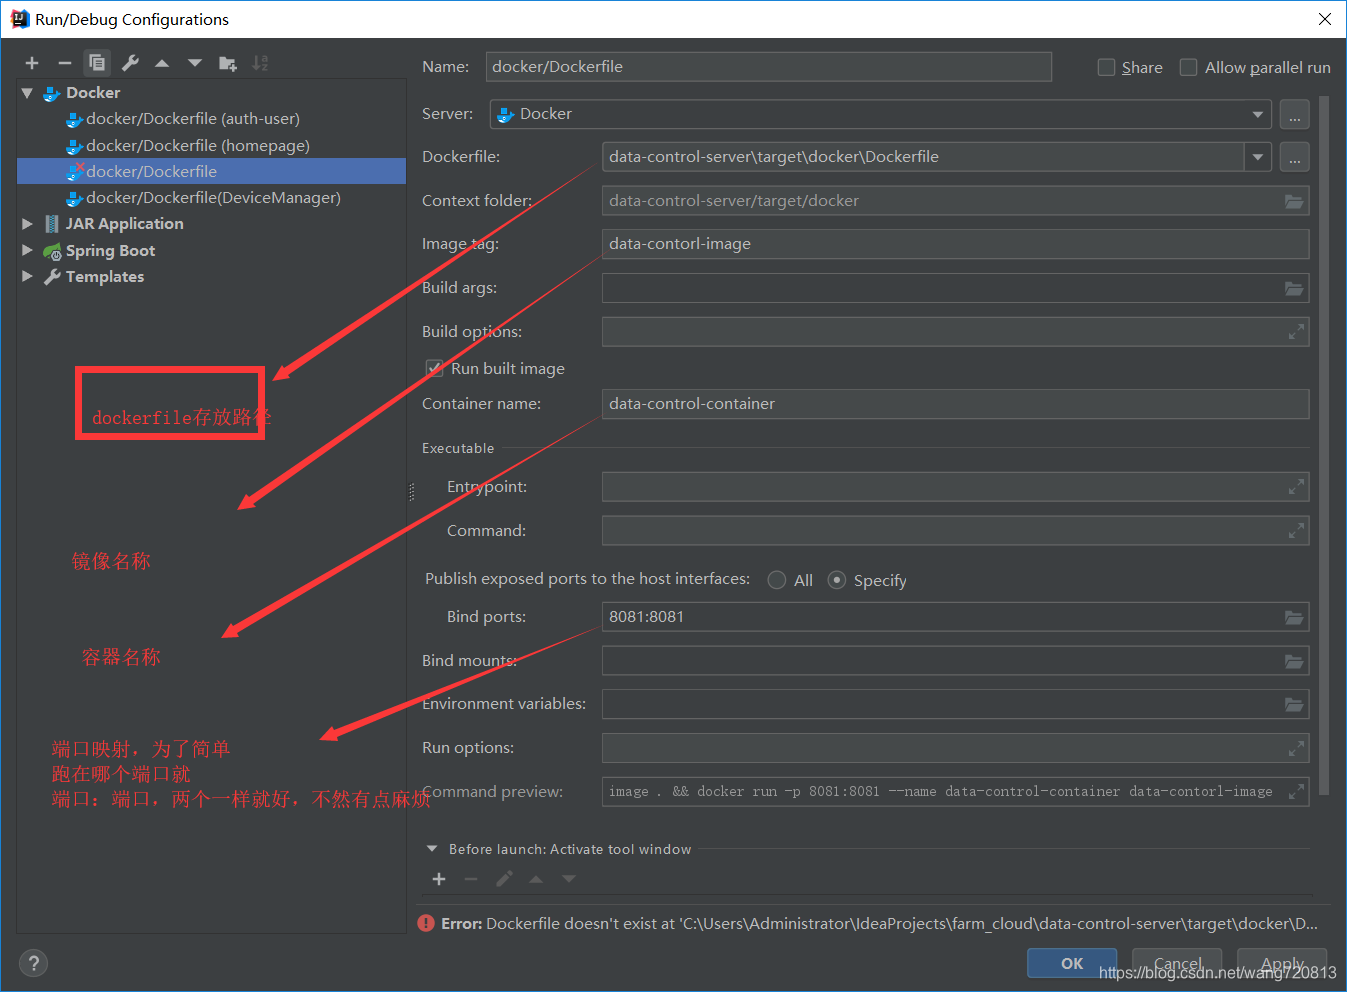The width and height of the screenshot is (1347, 992).
Task: Focus the Container name field
Action: 955,404
